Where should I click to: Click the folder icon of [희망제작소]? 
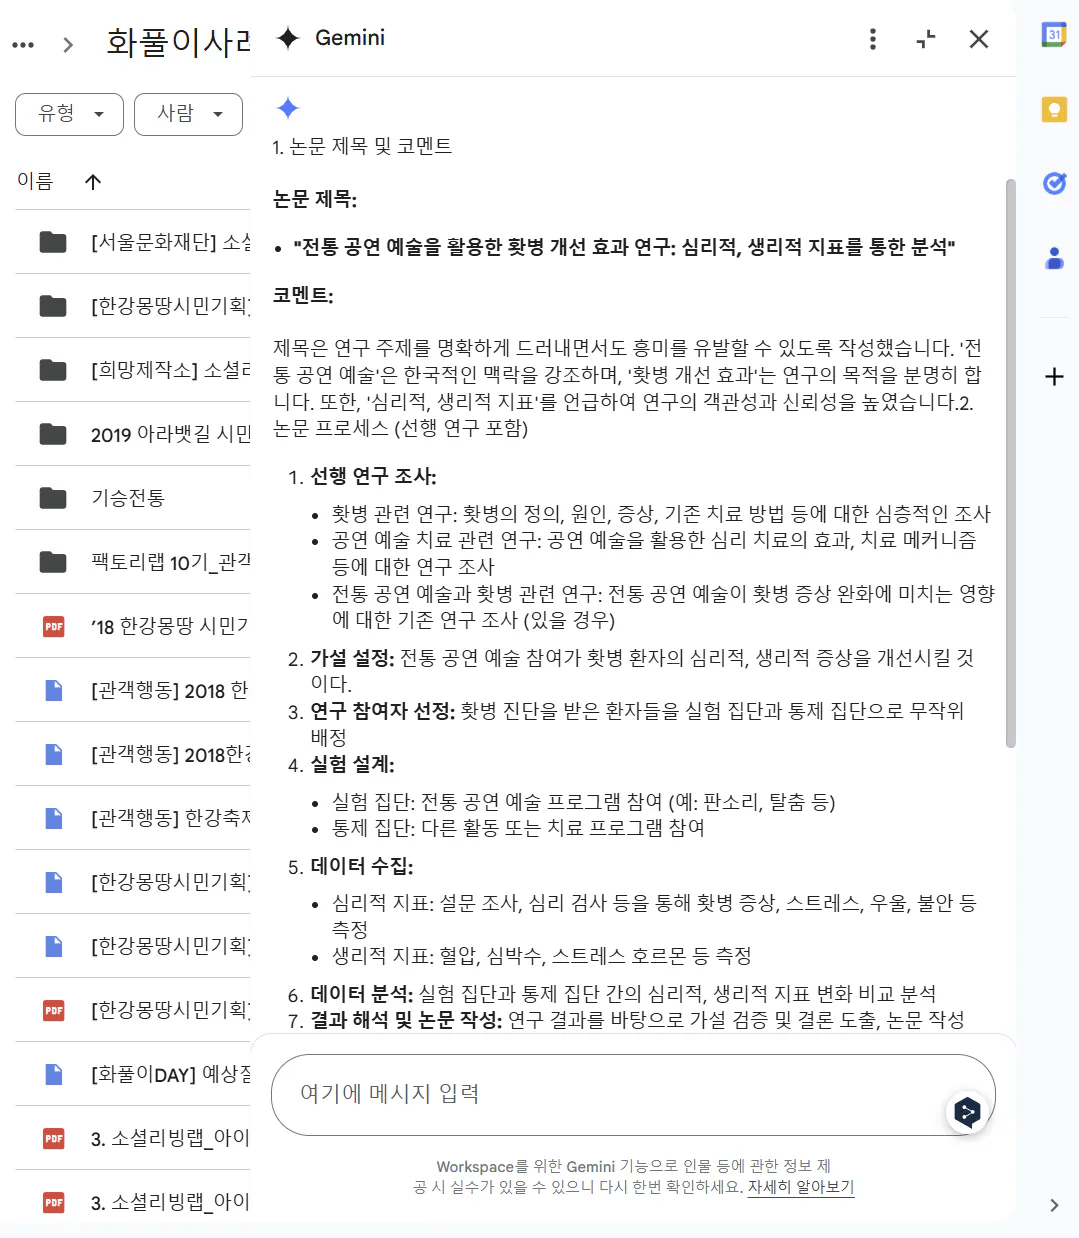point(53,370)
